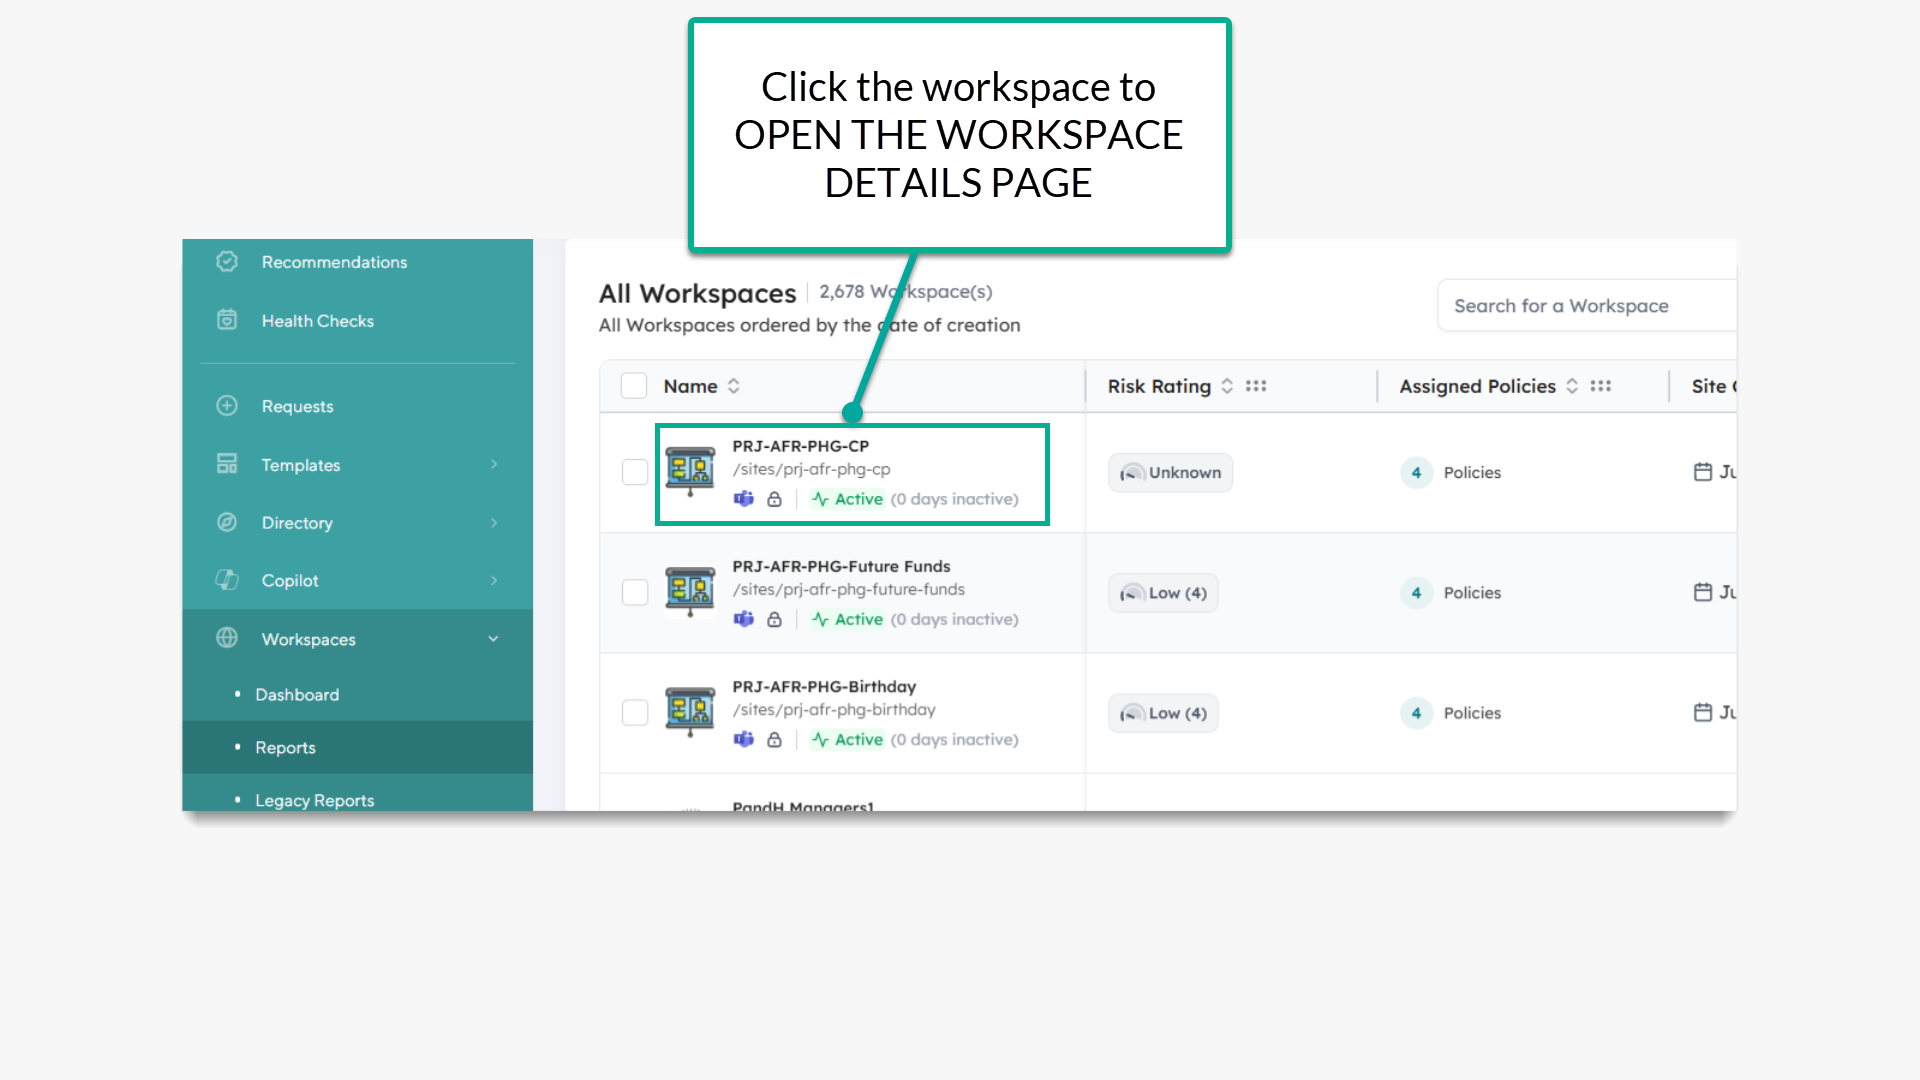Open Risk Rating column options dots
This screenshot has width=1920, height=1080.
coord(1256,386)
